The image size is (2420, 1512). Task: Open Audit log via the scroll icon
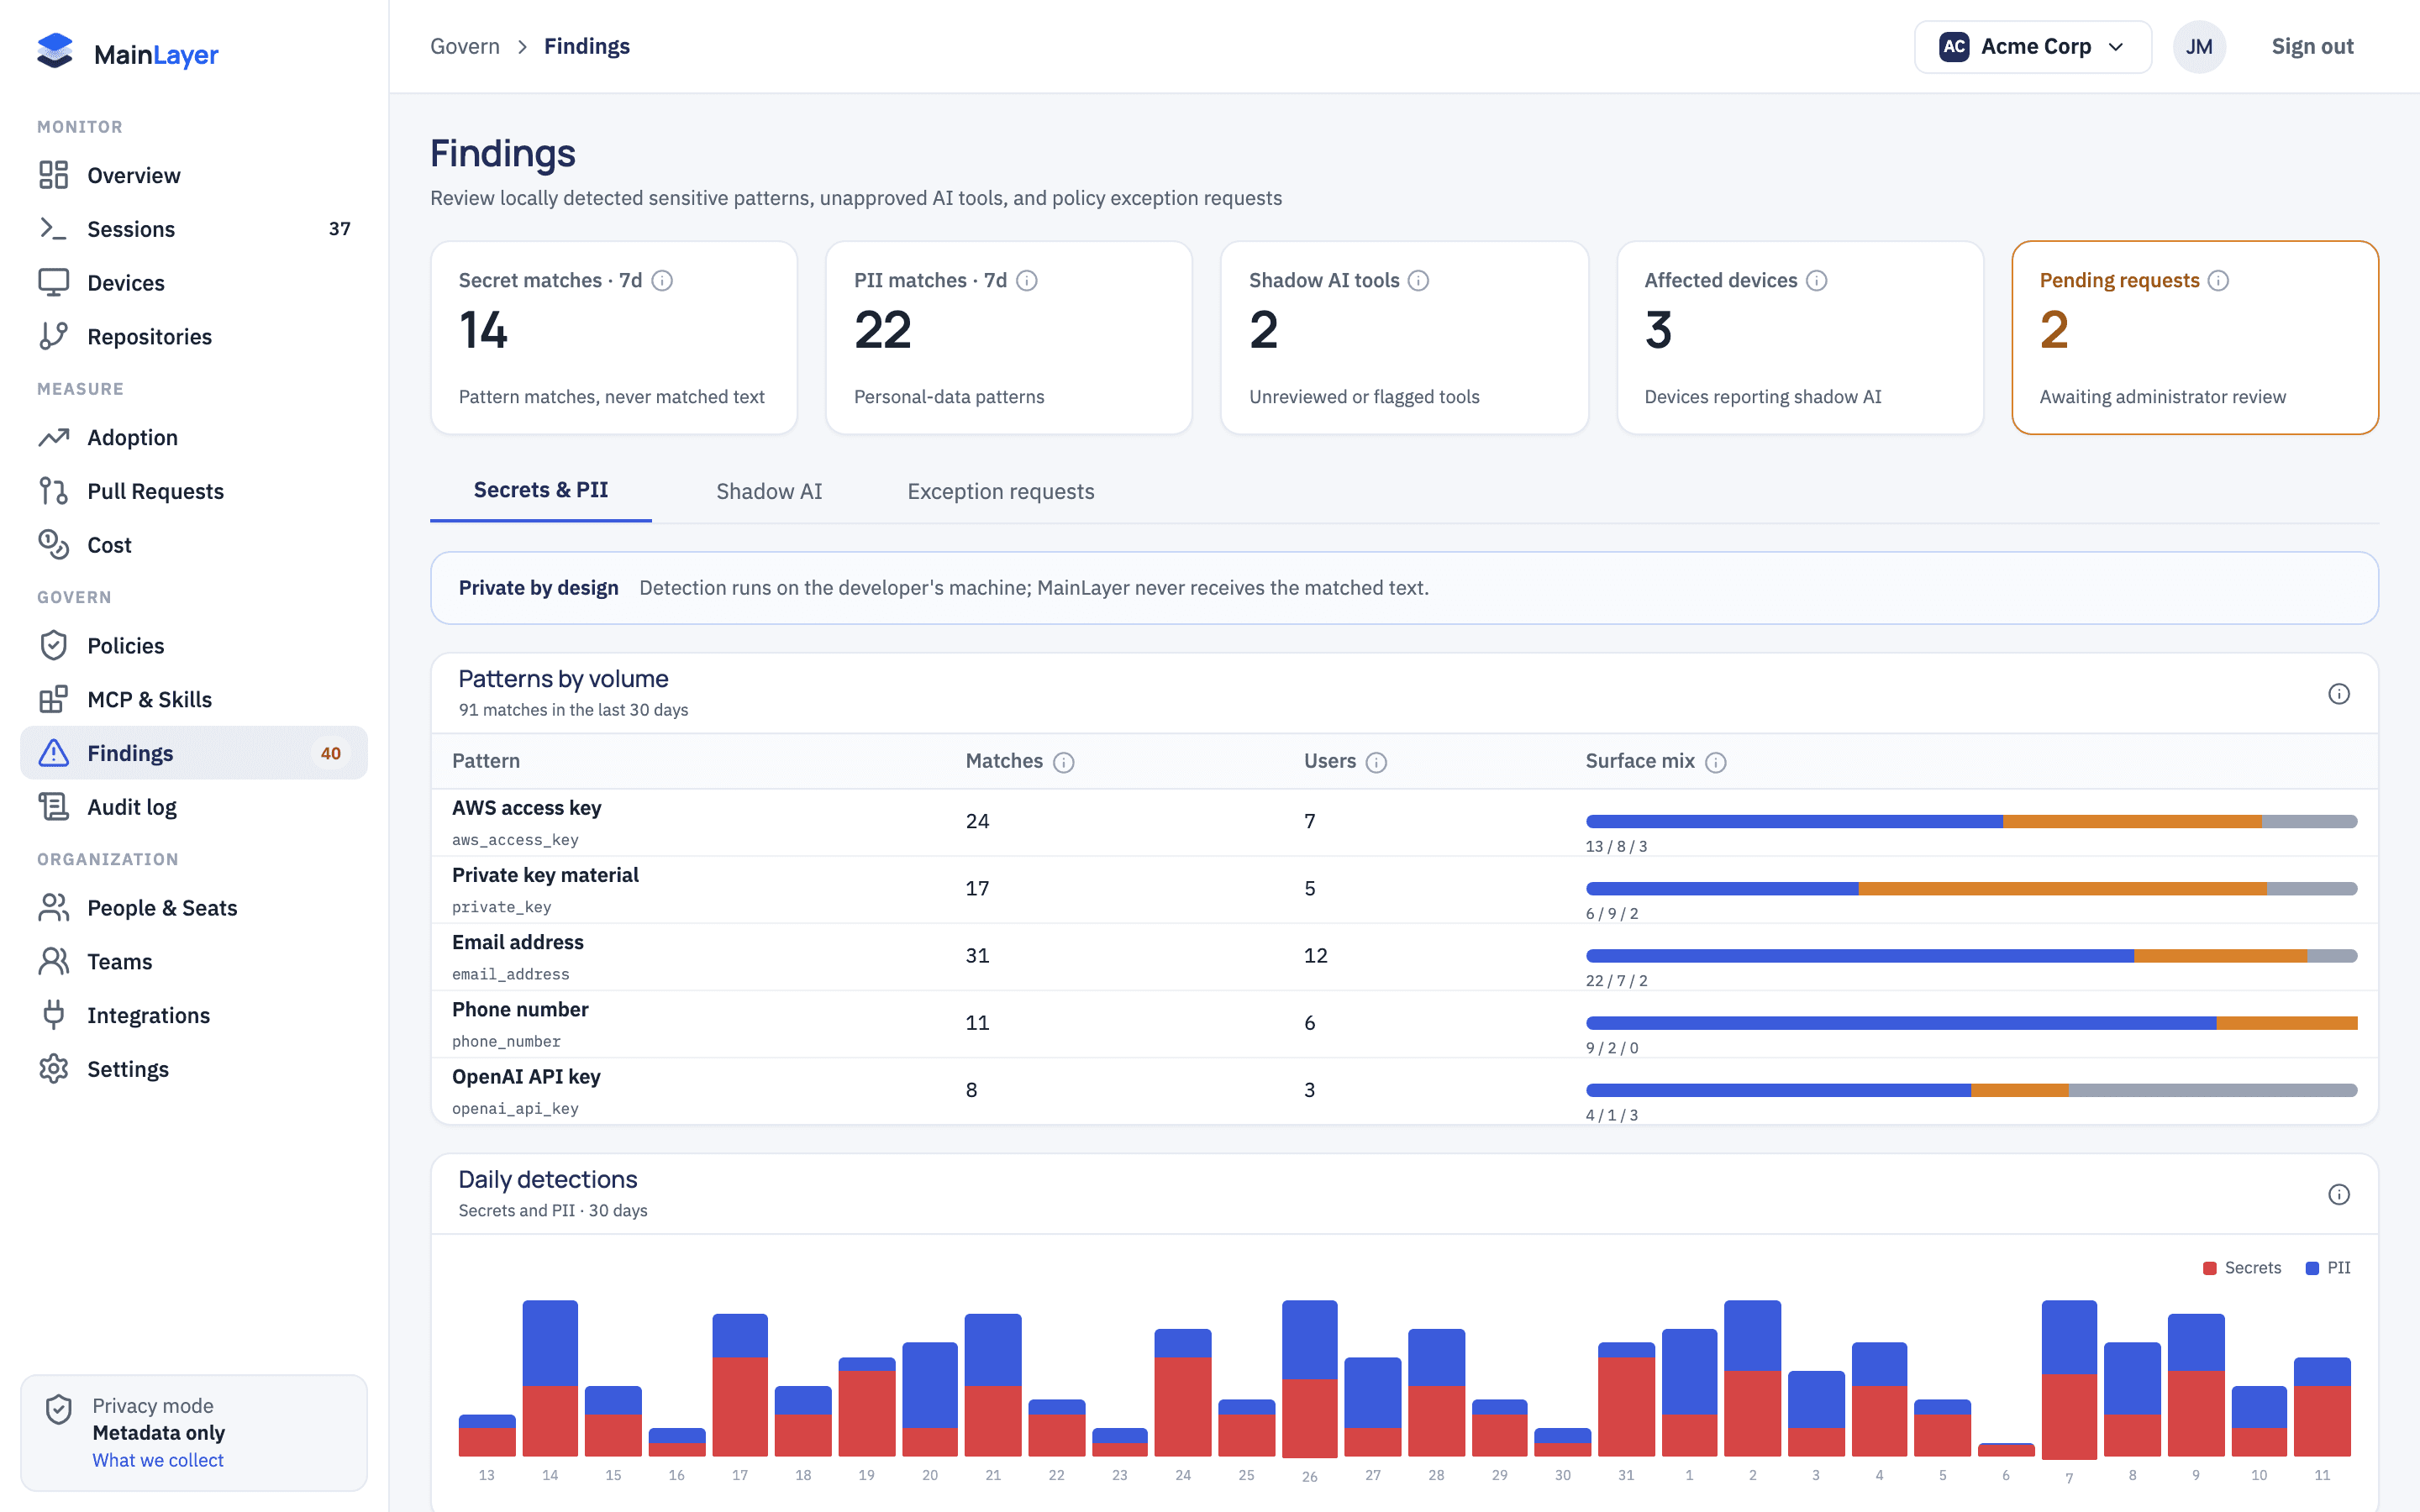54,807
